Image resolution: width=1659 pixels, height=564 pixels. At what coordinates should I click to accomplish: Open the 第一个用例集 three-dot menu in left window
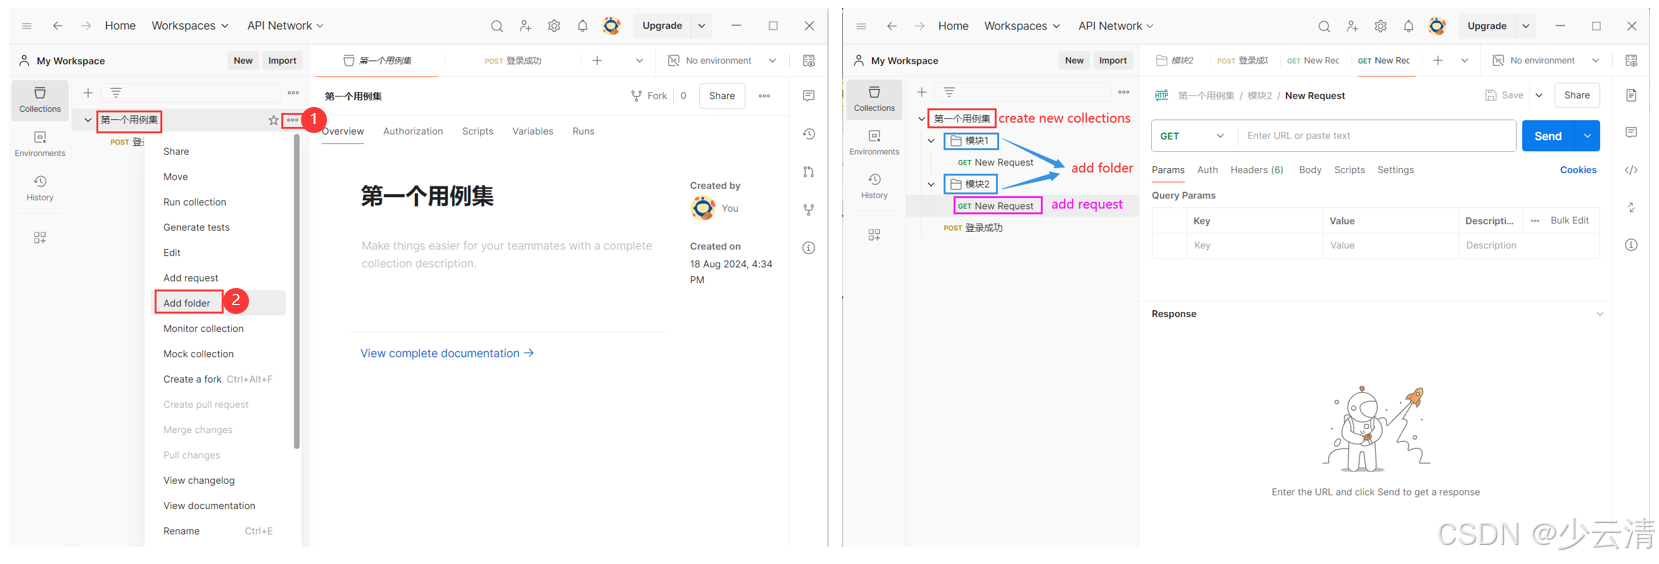tap(292, 120)
